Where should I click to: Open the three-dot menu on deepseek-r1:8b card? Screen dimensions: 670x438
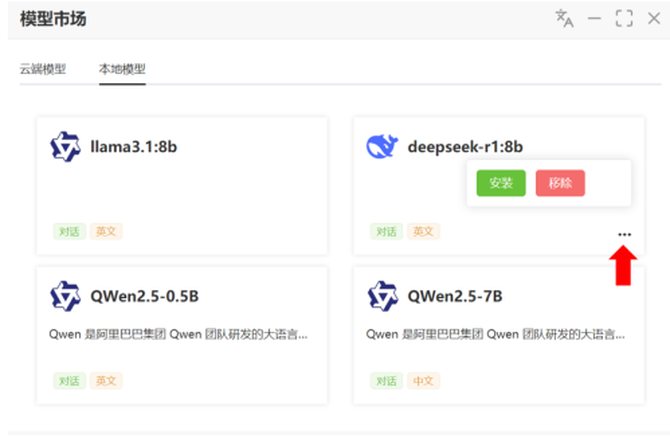(x=624, y=234)
